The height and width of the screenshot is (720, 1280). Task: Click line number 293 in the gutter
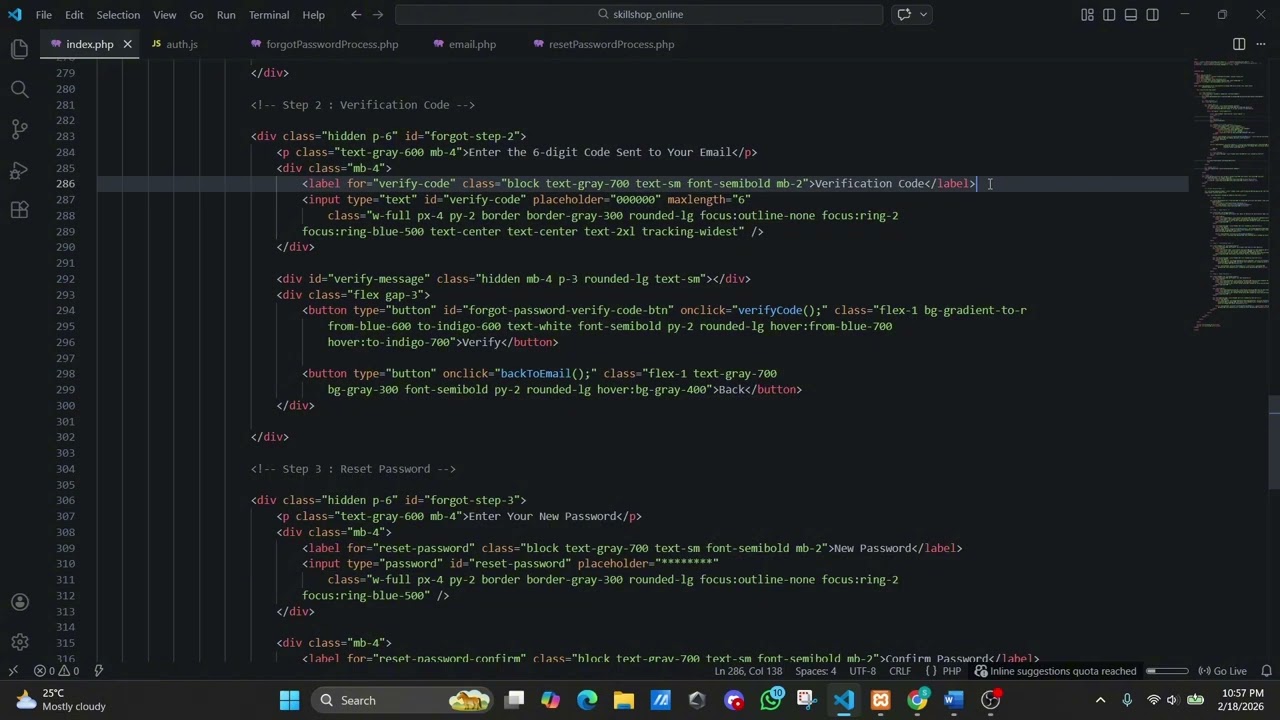65,295
